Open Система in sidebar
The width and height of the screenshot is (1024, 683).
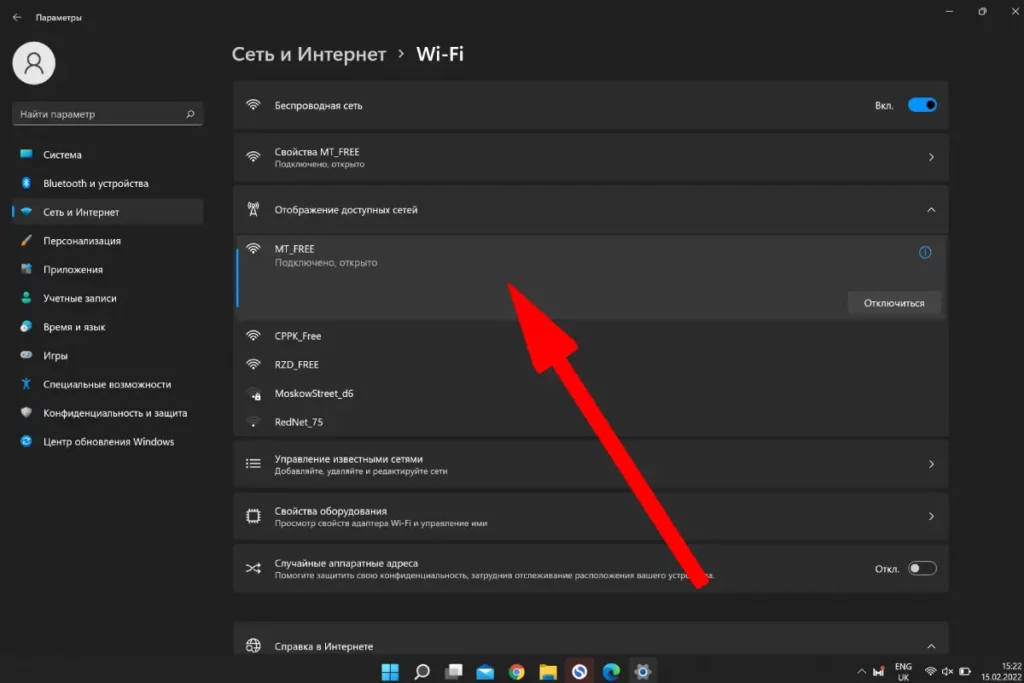click(108, 155)
